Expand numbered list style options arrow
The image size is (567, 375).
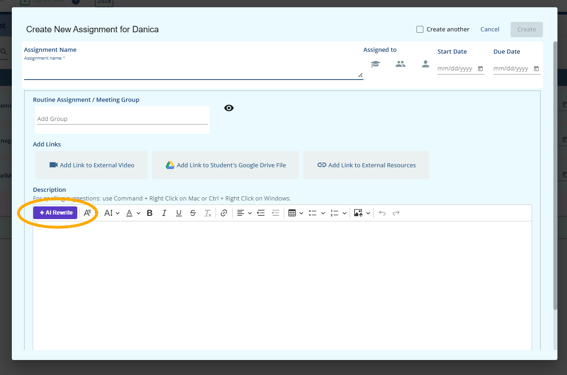(x=345, y=213)
